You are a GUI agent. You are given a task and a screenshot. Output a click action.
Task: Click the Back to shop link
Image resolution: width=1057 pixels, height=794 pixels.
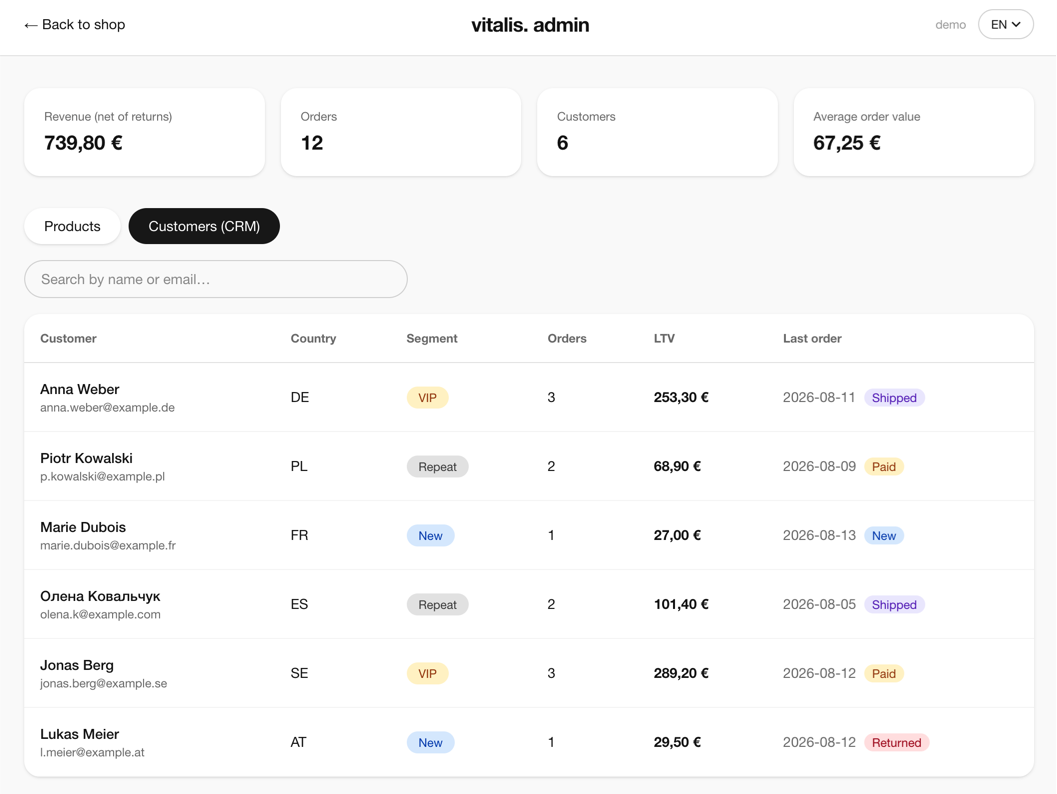(74, 25)
